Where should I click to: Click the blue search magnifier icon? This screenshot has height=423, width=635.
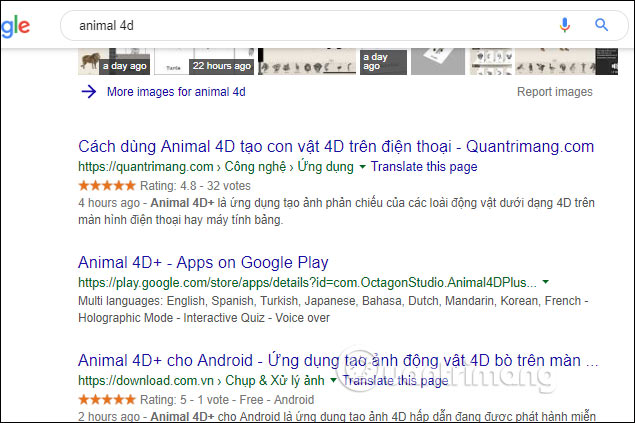tap(601, 25)
